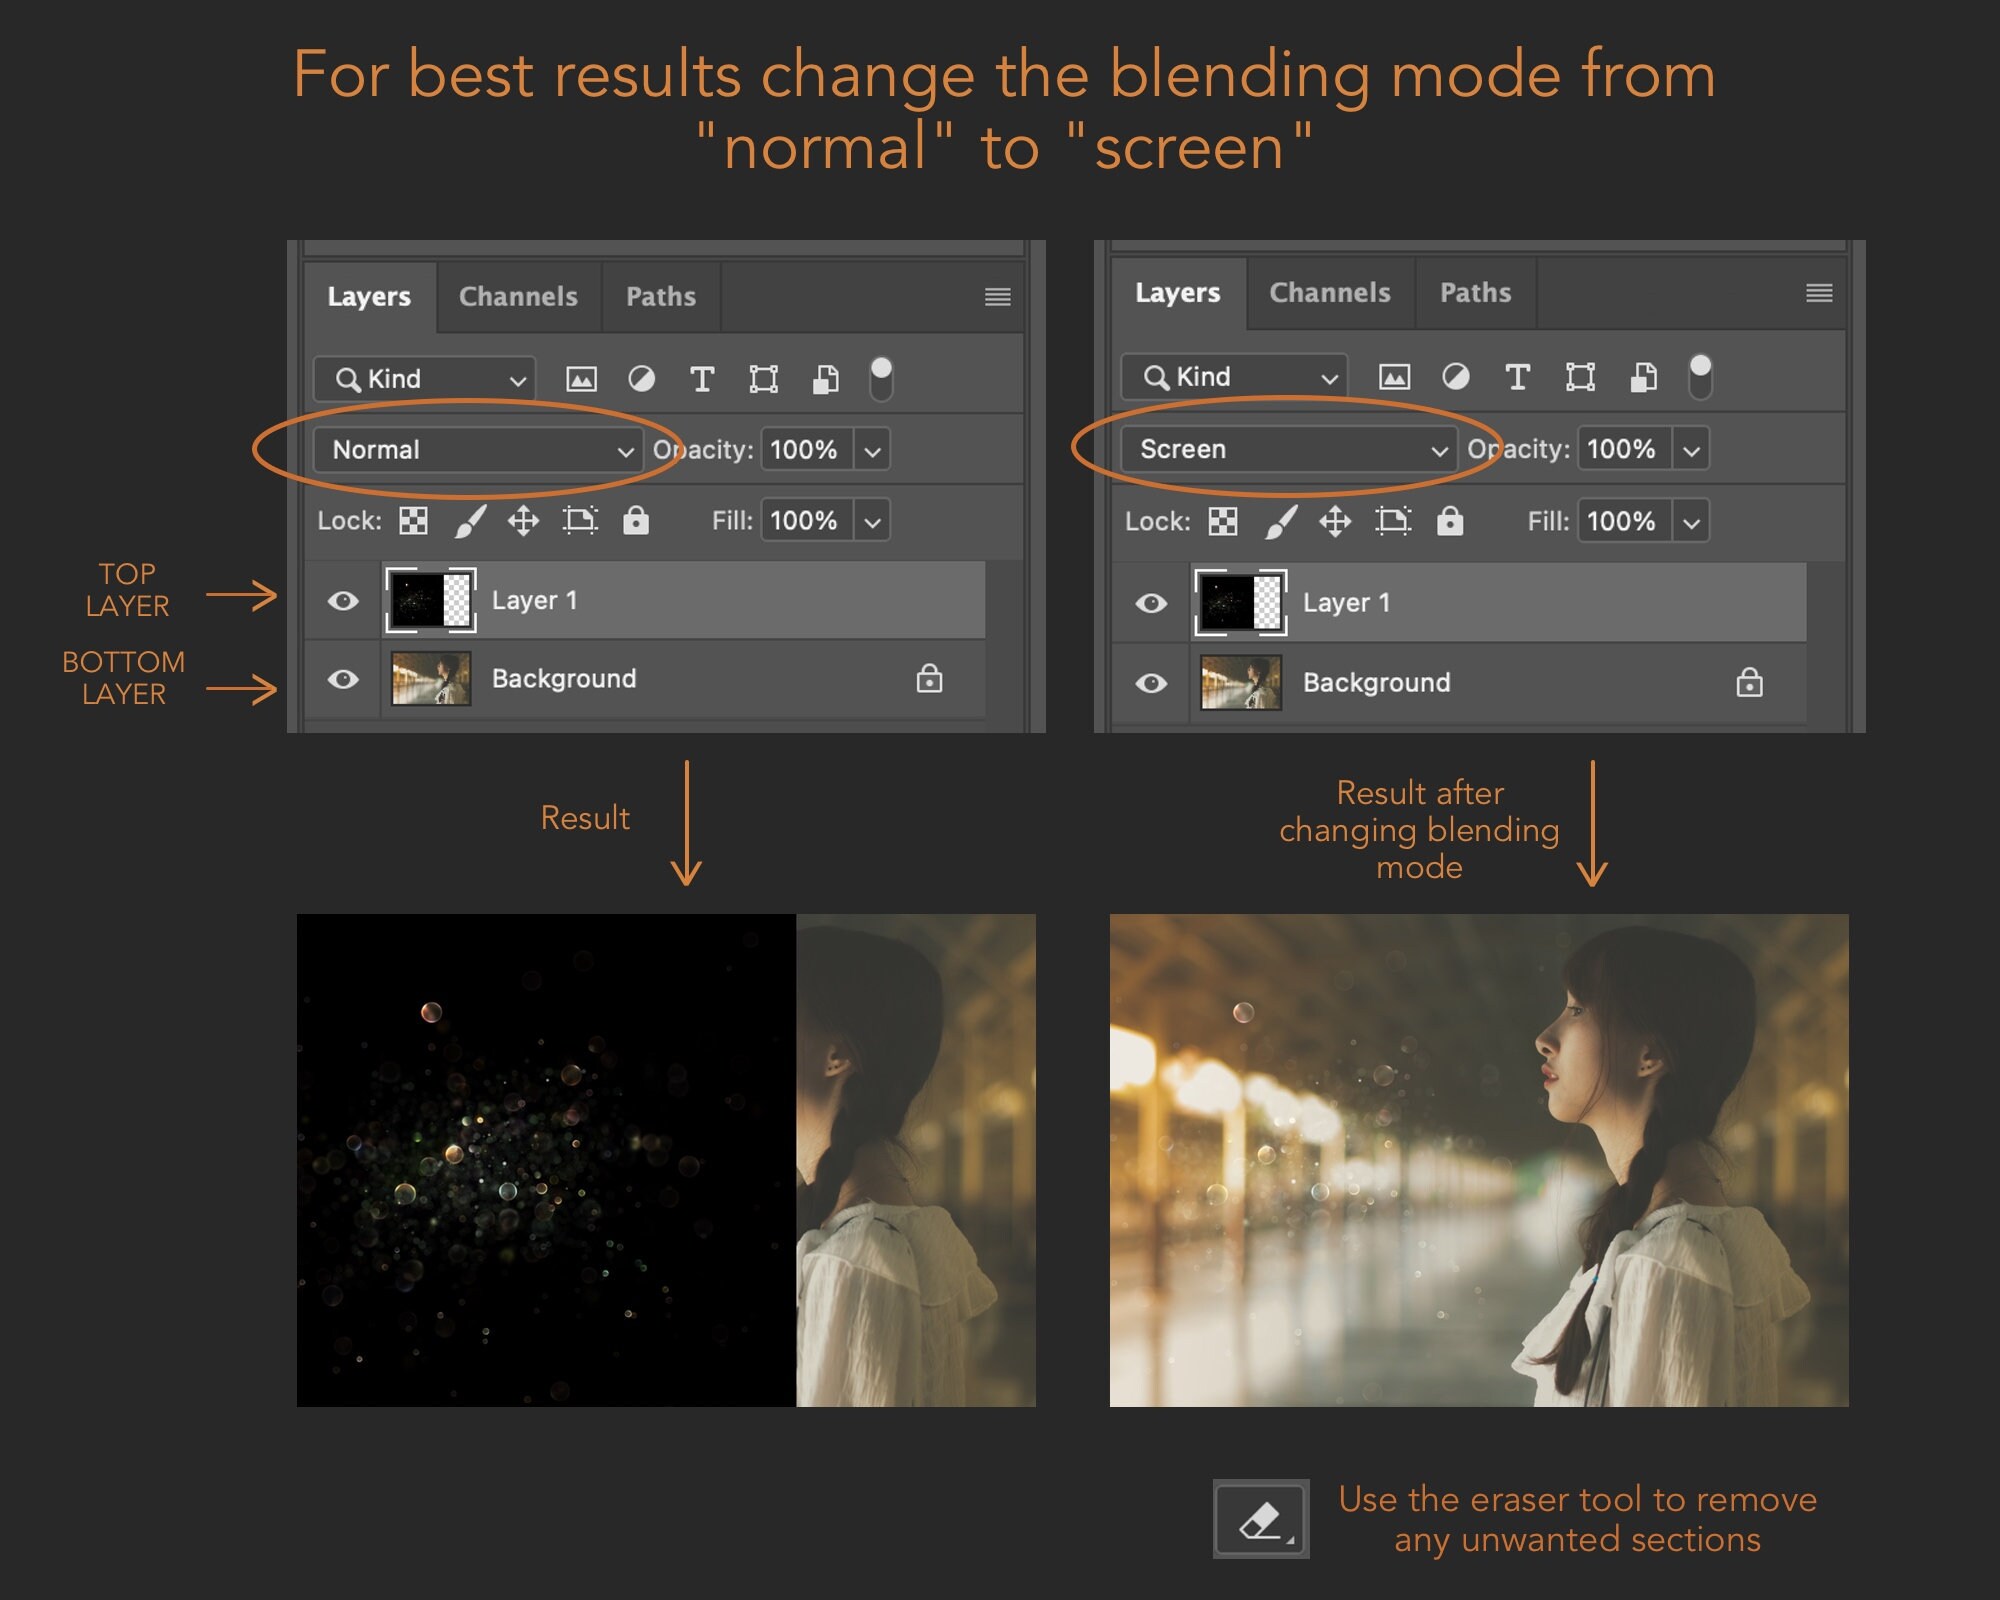Switch to the Channels tab
Screen dimensions: 2000x1600
tap(518, 297)
